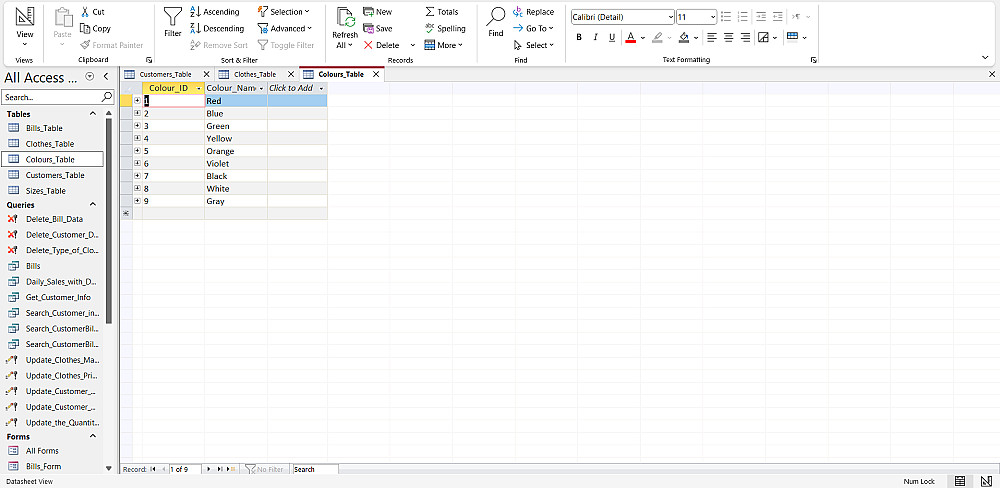Click the record Search box
The height and width of the screenshot is (488, 1000).
pos(315,470)
